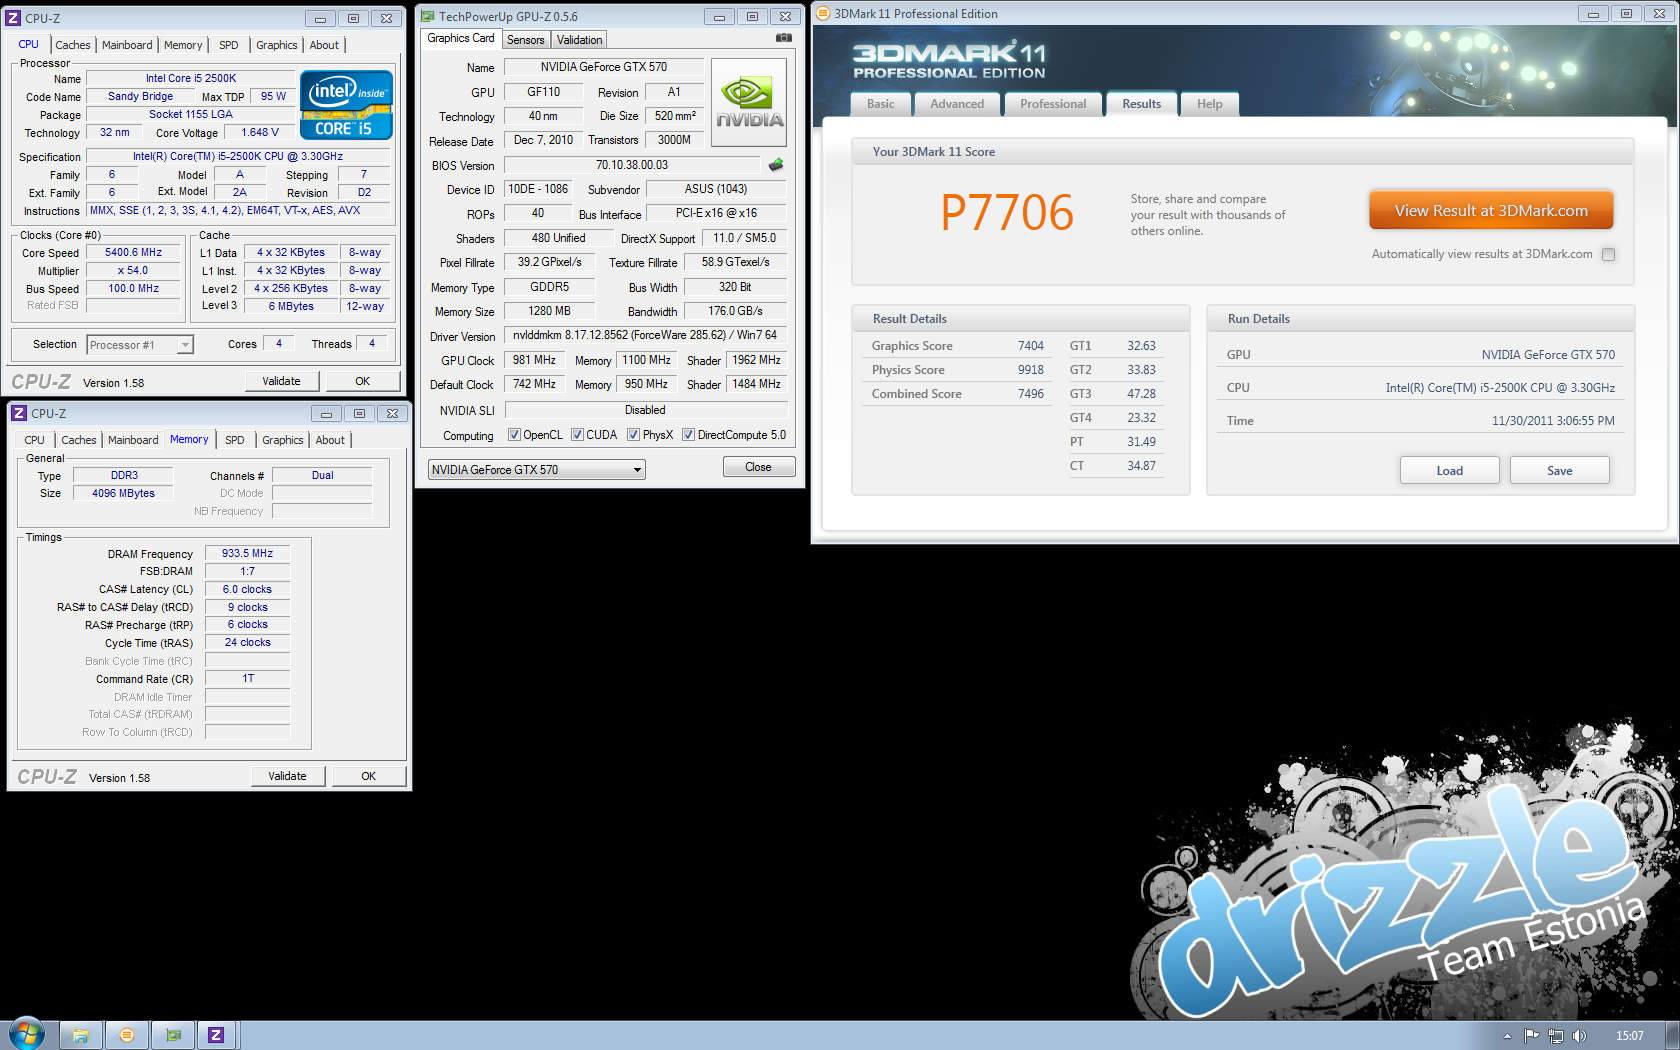This screenshot has height=1050, width=1680.
Task: Open the orange 3DMark taskbar icon
Action: click(x=127, y=1035)
